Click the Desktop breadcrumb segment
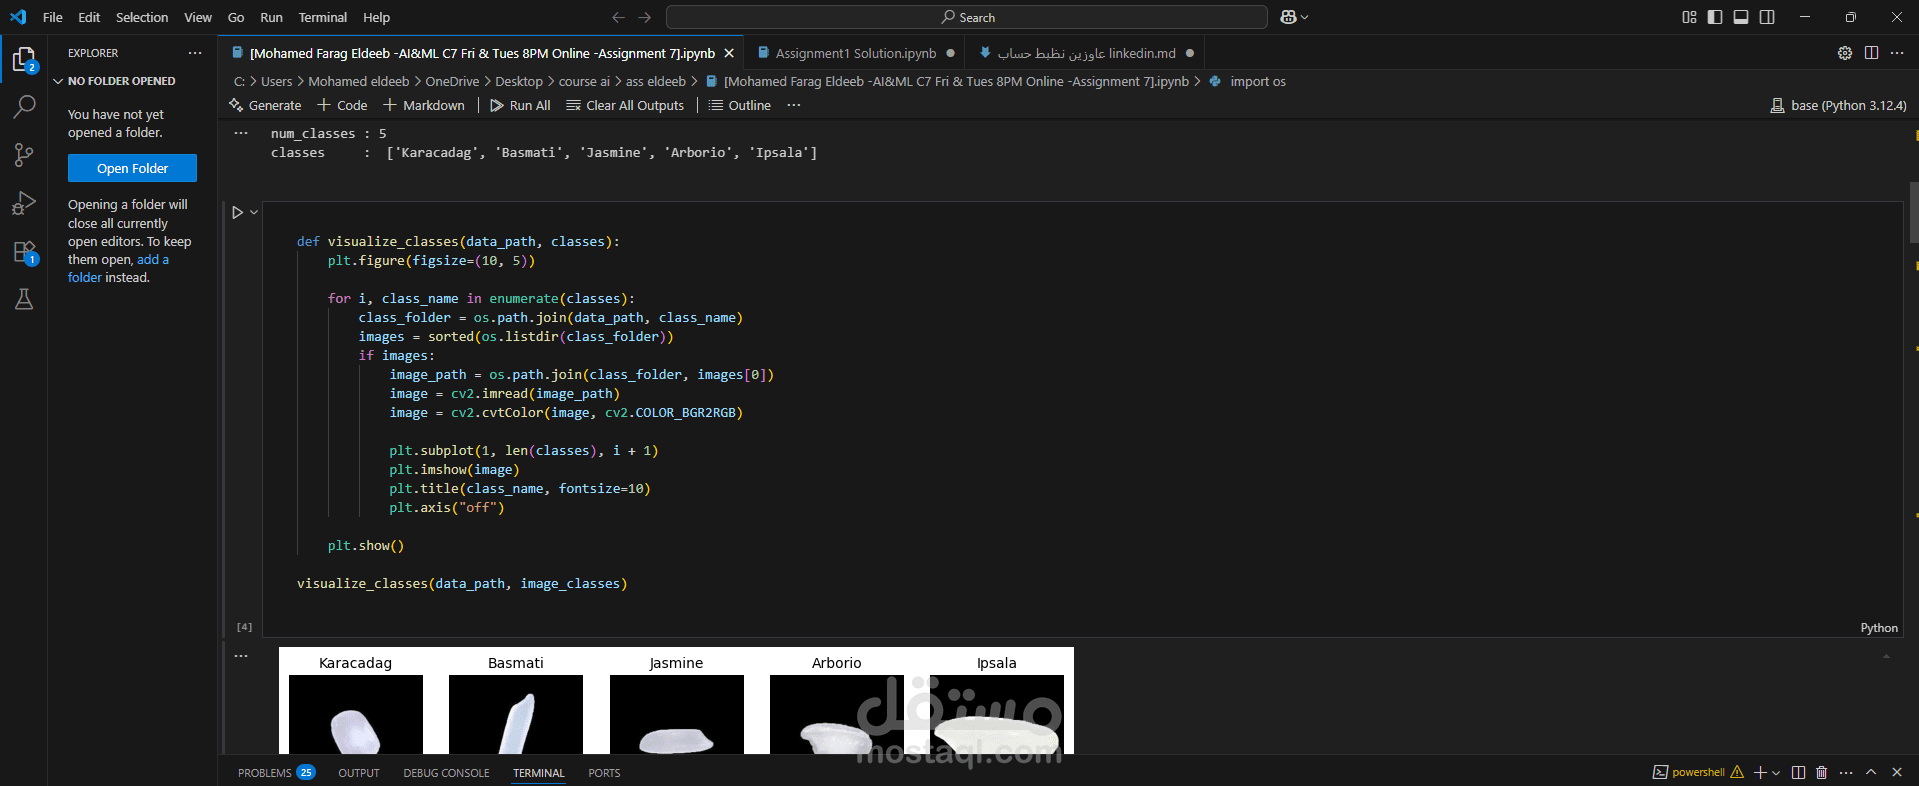The image size is (1919, 786). (519, 81)
